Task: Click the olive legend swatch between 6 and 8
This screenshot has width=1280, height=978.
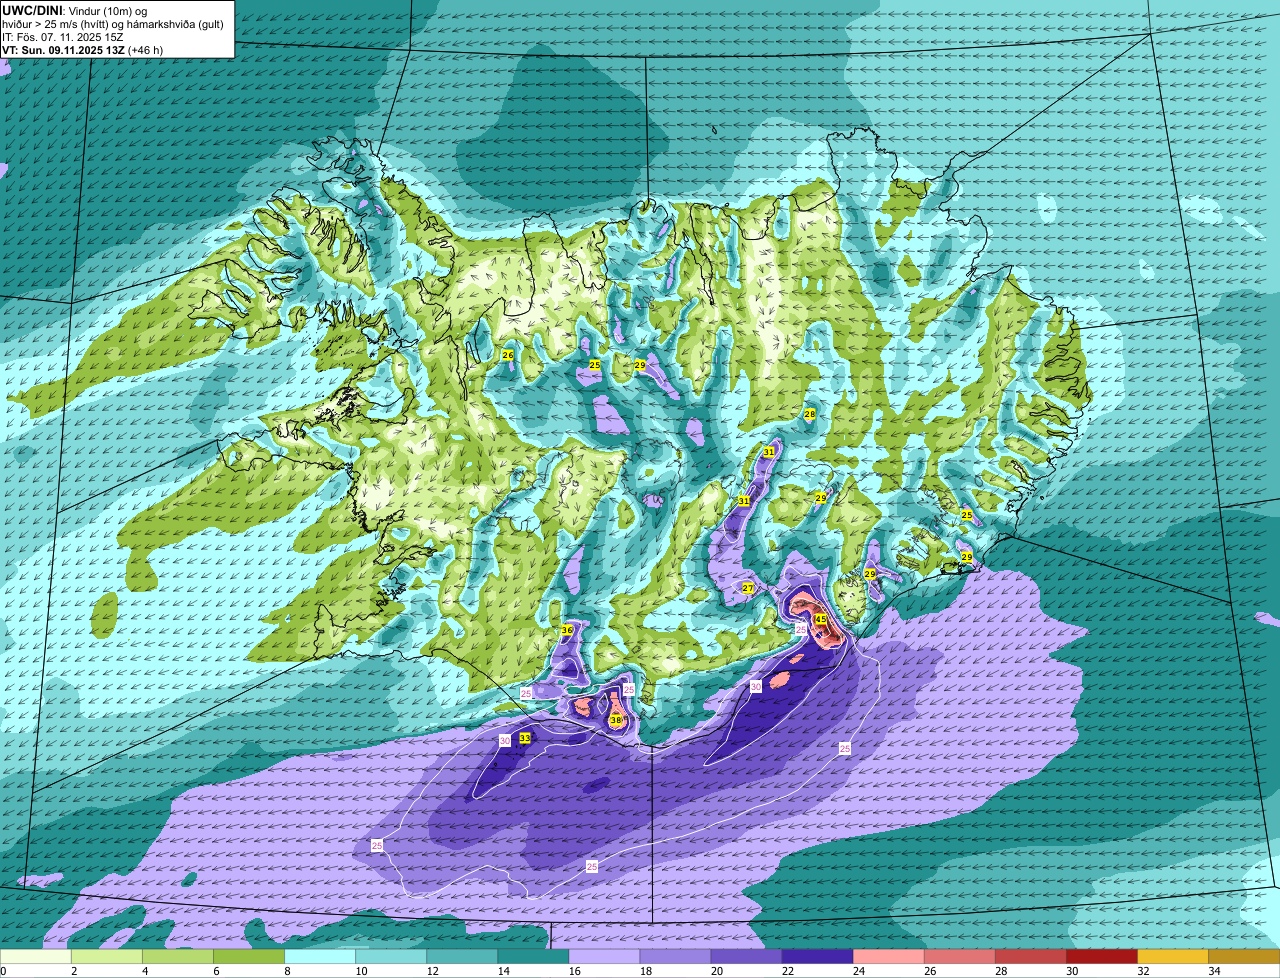Action: point(248,957)
